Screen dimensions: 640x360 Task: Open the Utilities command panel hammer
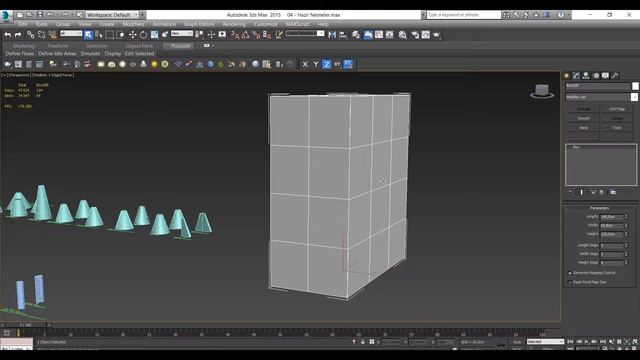tap(615, 76)
